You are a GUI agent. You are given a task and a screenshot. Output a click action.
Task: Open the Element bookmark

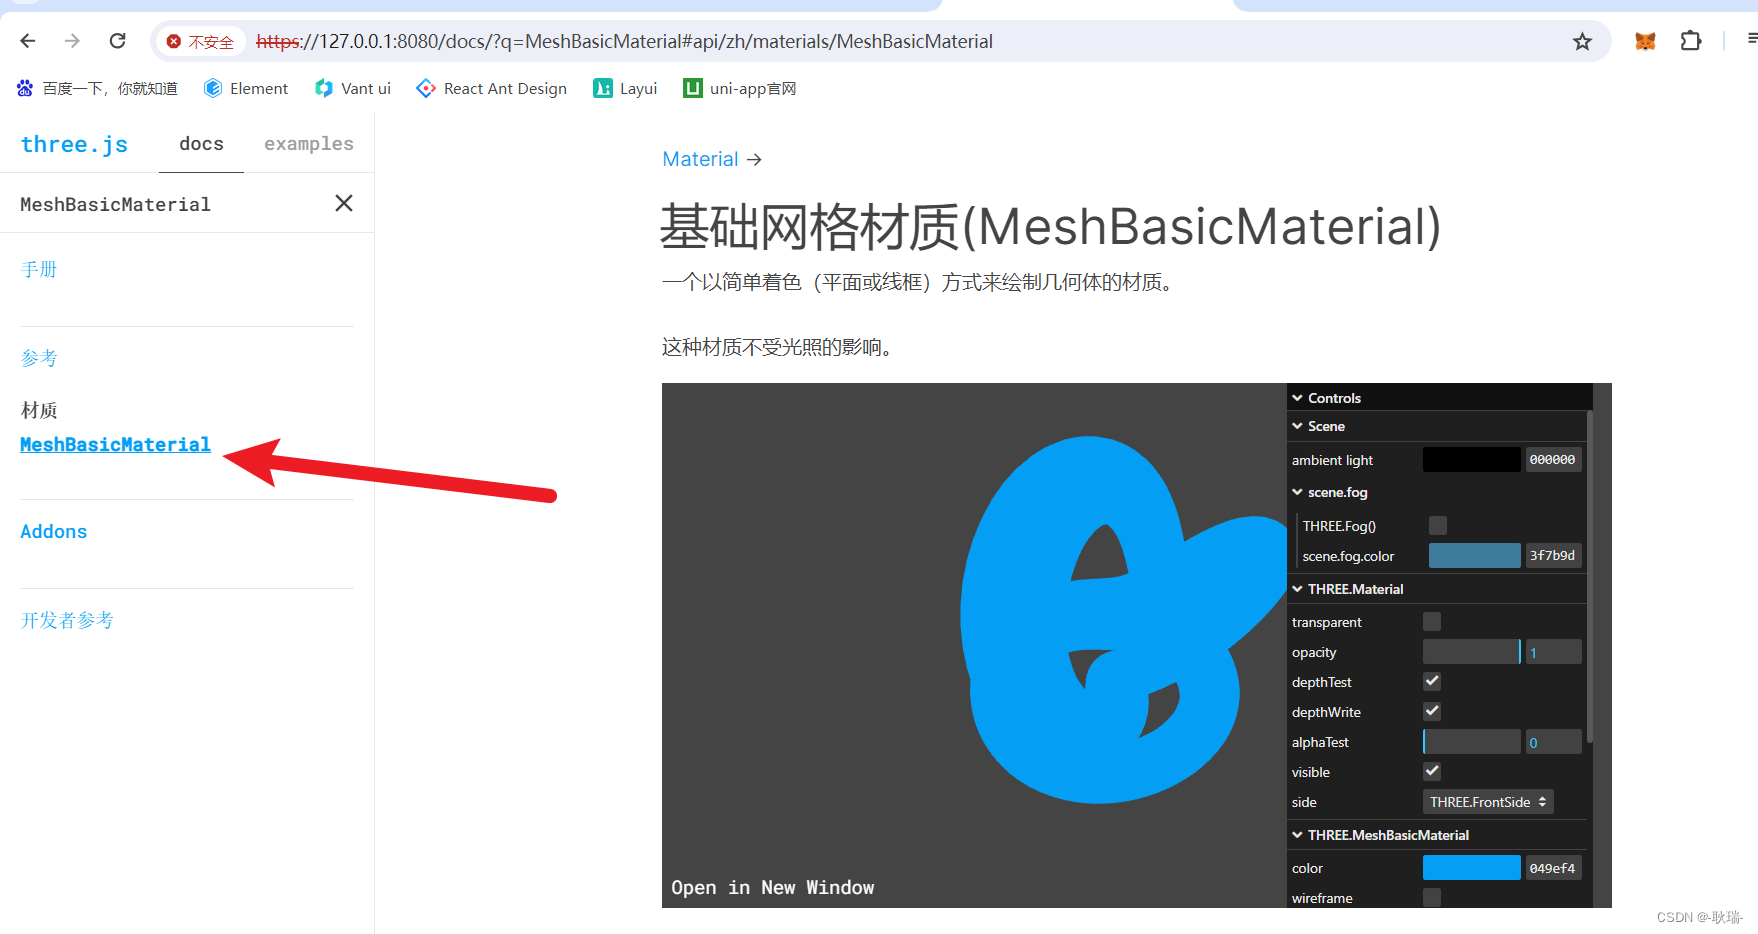(x=246, y=88)
